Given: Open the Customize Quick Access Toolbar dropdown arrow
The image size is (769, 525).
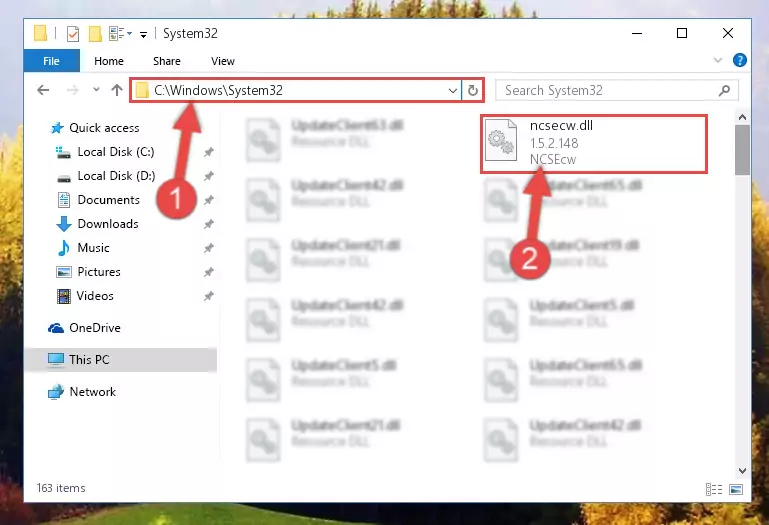Looking at the screenshot, I should coord(143,34).
